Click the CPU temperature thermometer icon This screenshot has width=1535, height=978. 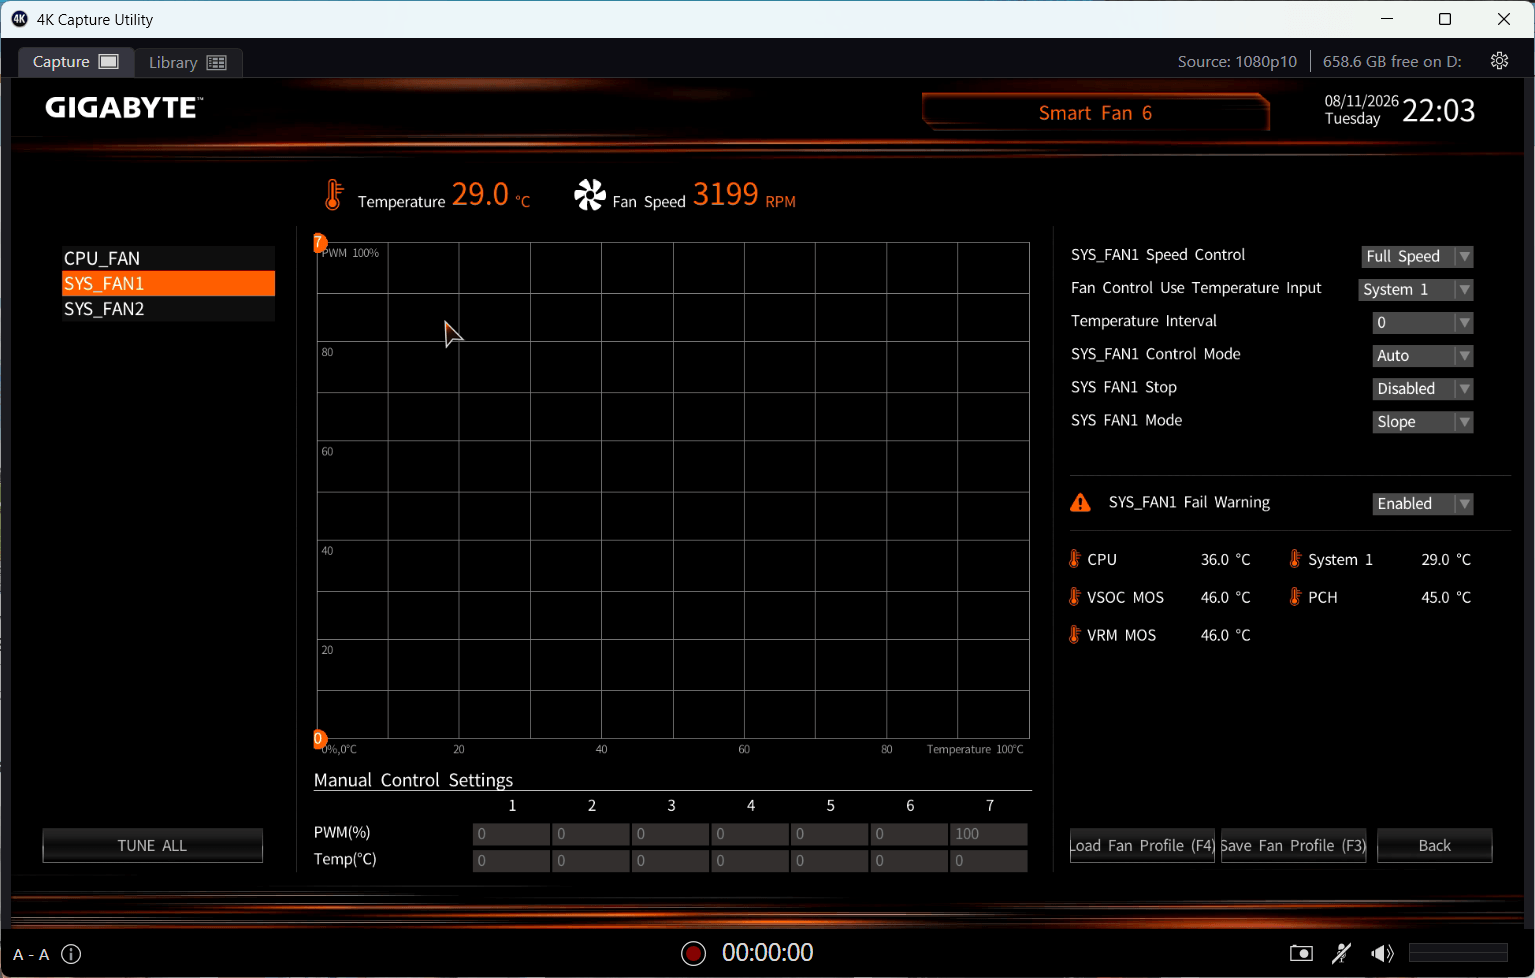tap(1075, 559)
